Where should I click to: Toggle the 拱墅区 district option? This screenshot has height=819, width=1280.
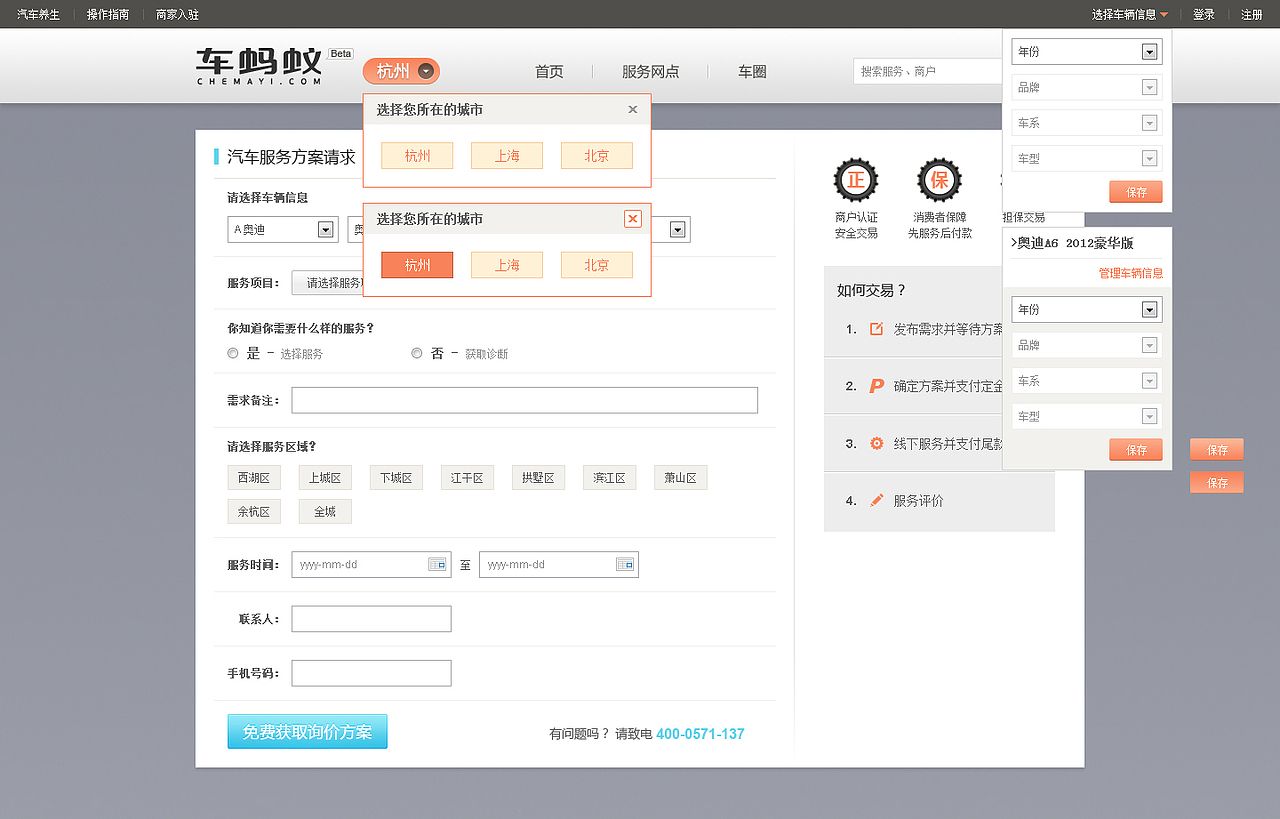click(538, 478)
